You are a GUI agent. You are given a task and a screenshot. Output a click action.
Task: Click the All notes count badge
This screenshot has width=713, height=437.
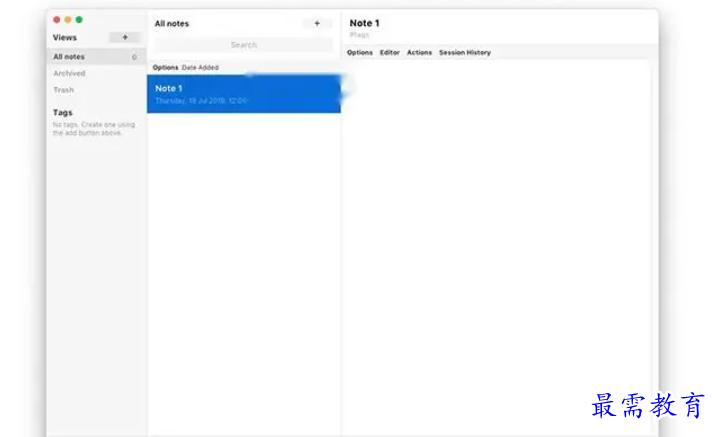(134, 57)
